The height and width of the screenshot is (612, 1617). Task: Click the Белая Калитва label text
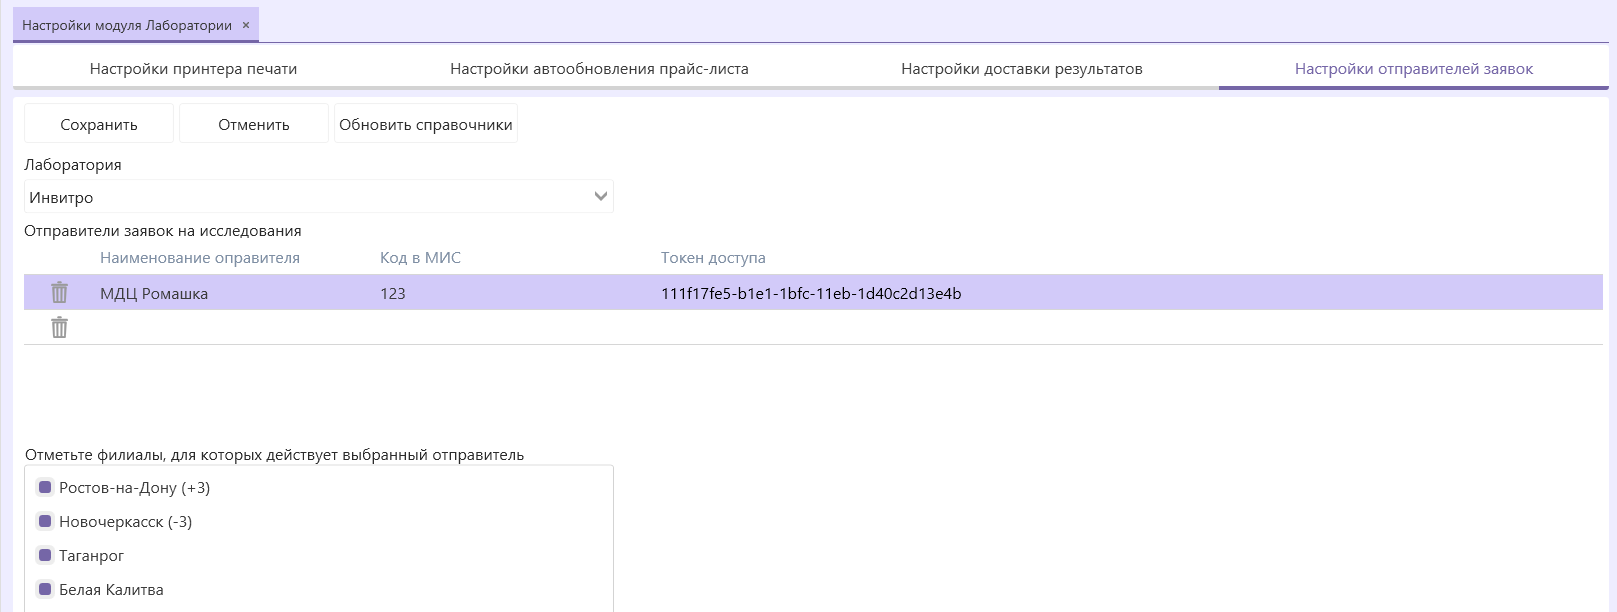point(111,590)
